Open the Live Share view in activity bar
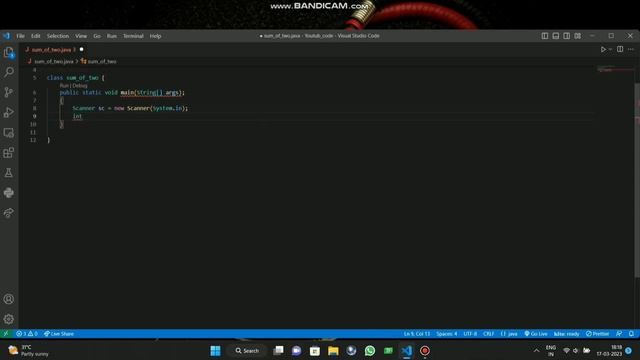 [9, 213]
